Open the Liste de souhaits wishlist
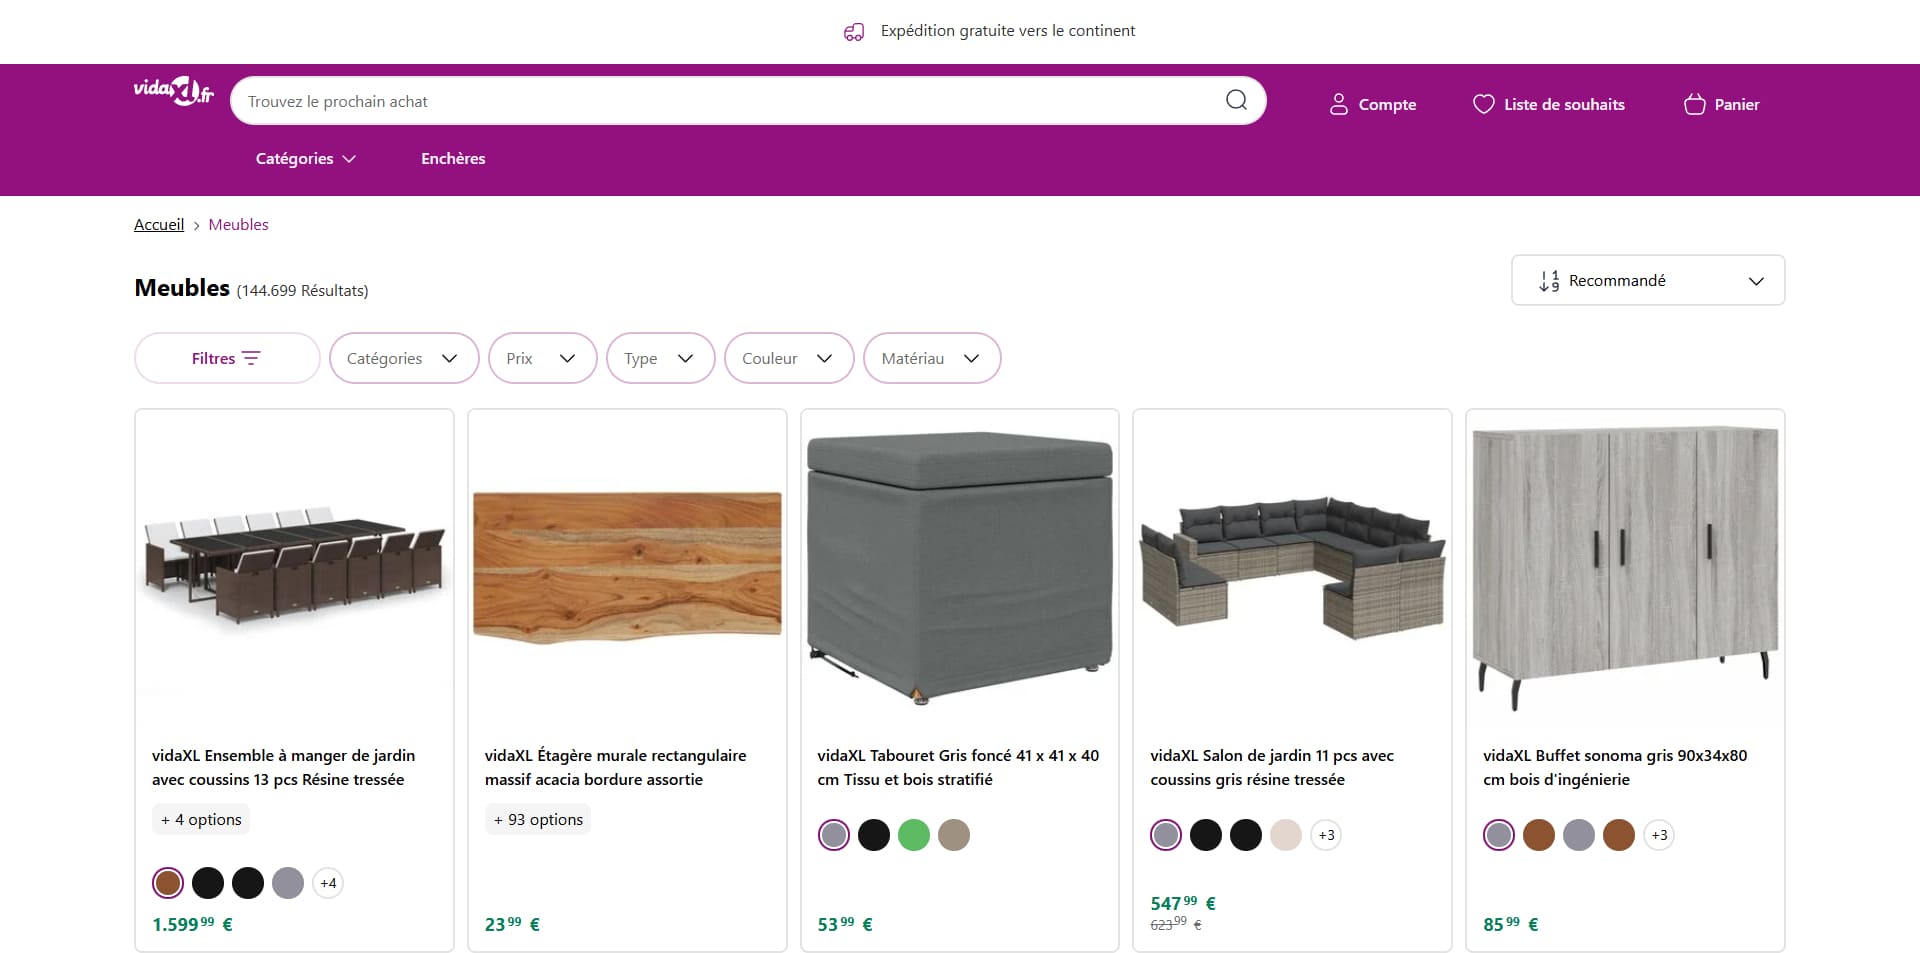Viewport: 1920px width, 953px height. 1548,104
